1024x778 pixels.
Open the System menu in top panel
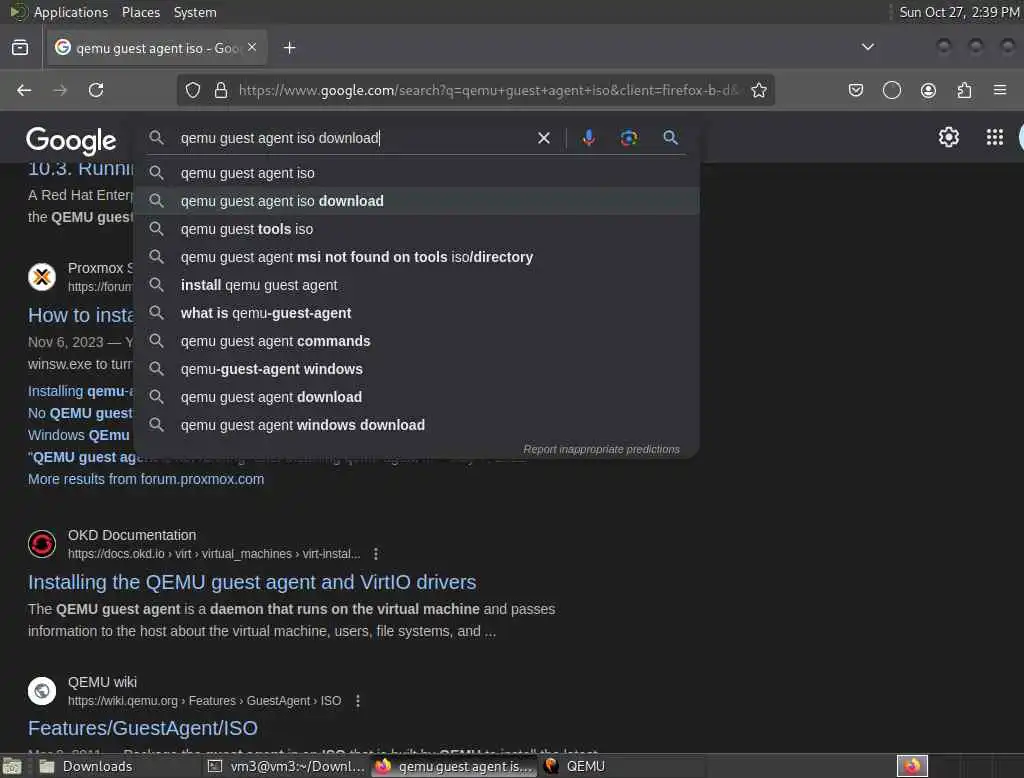pos(195,12)
